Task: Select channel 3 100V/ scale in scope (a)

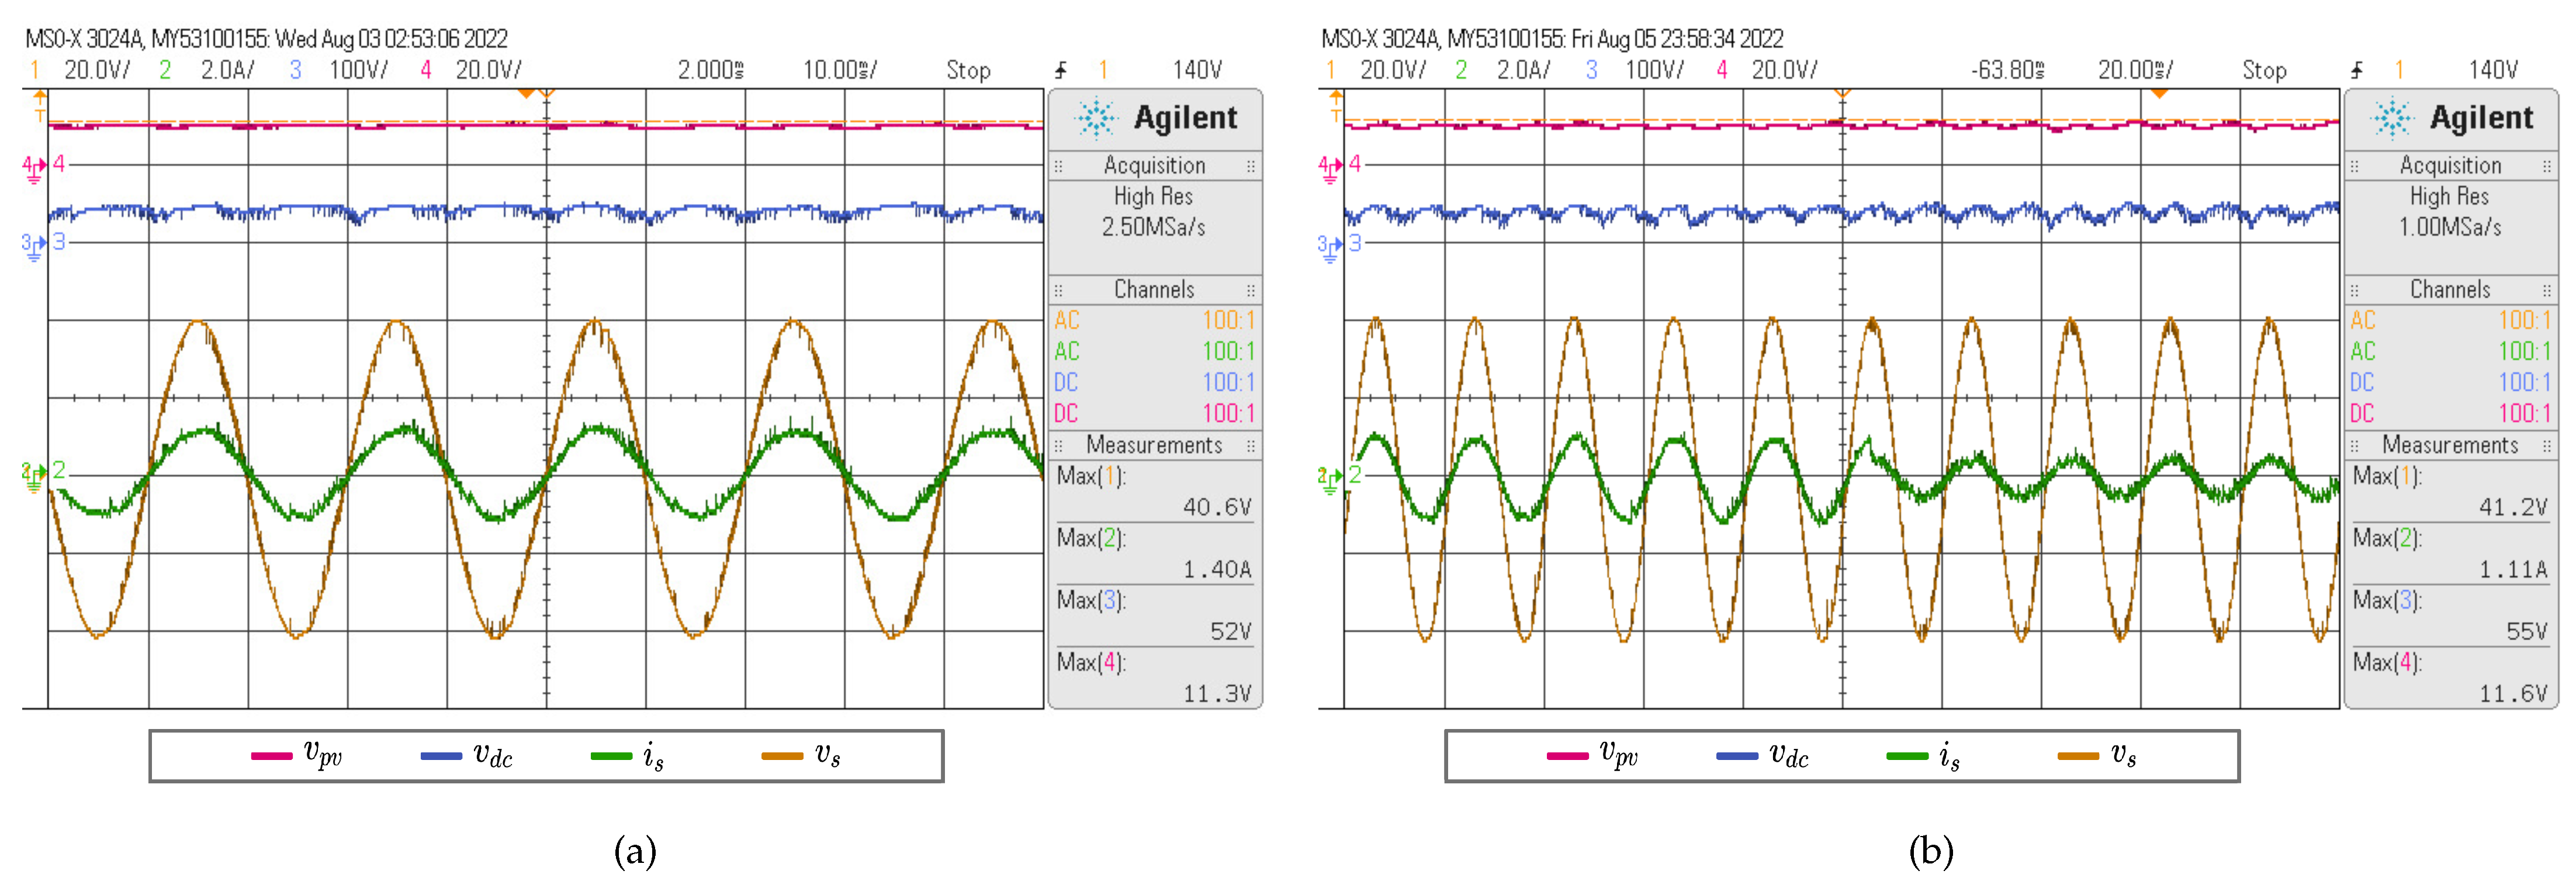Action: (358, 70)
